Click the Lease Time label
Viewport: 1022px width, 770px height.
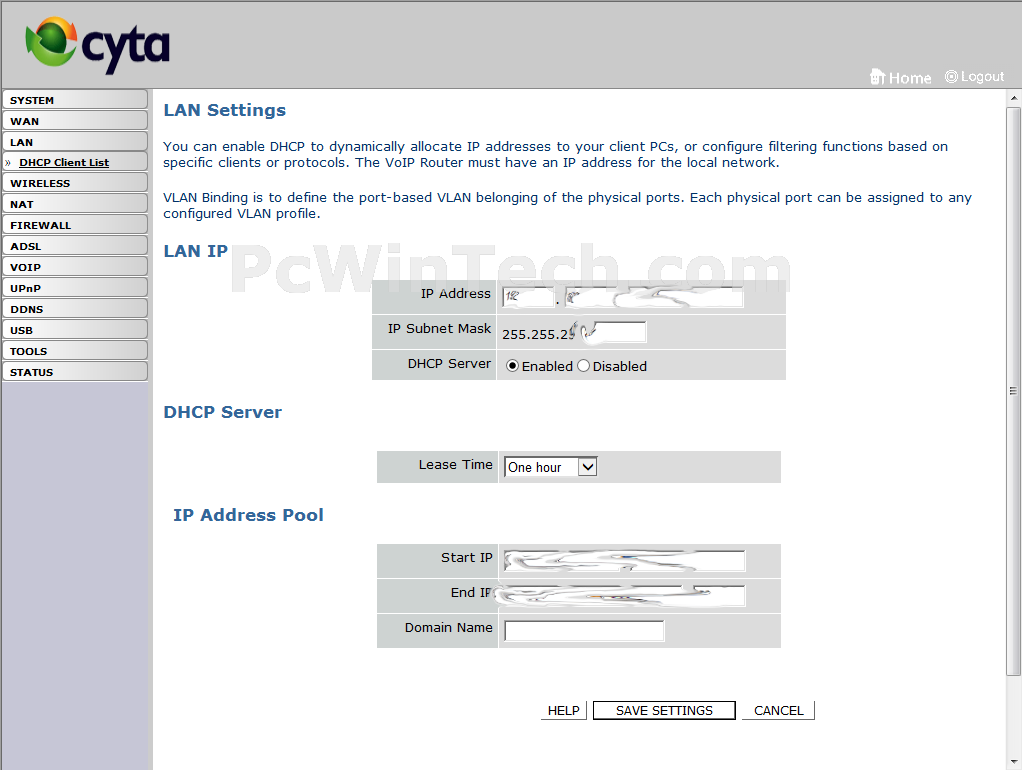[456, 465]
